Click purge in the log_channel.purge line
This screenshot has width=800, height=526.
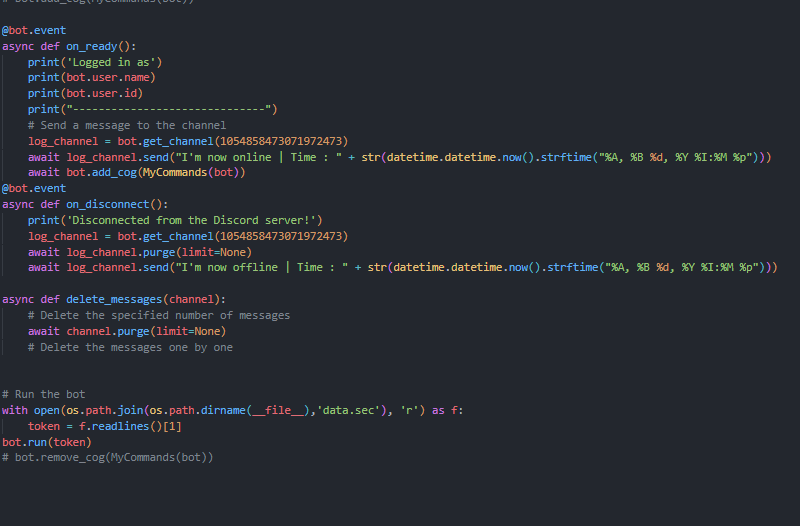coord(159,252)
